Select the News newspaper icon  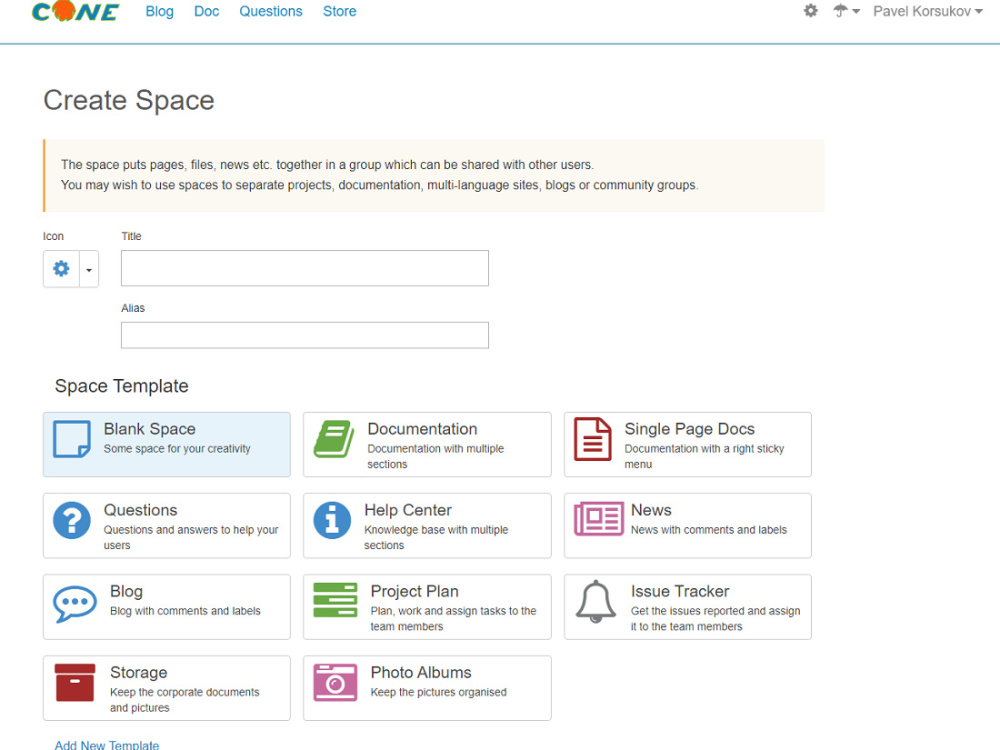[x=599, y=518]
